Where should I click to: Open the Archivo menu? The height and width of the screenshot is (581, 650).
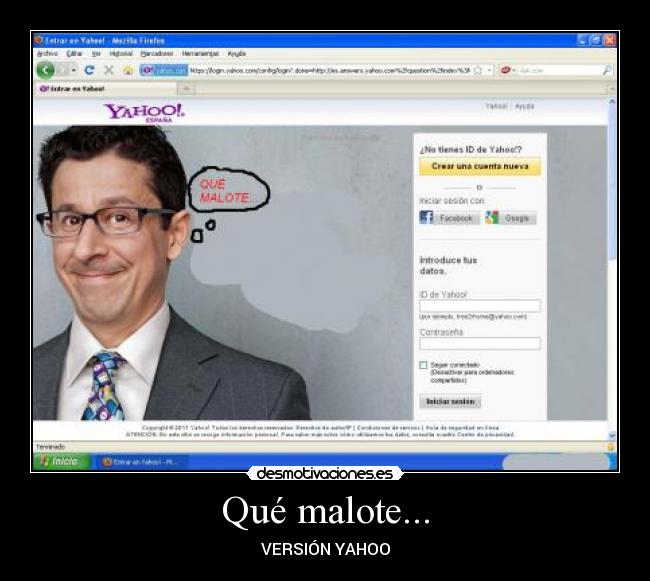(x=48, y=53)
